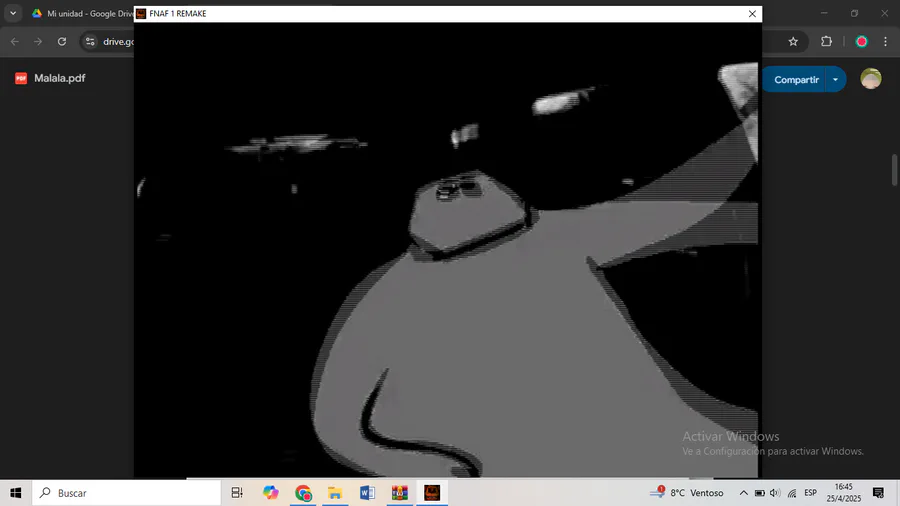
Task: Switch to Google Chrome on taskbar
Action: pyautogui.click(x=303, y=493)
